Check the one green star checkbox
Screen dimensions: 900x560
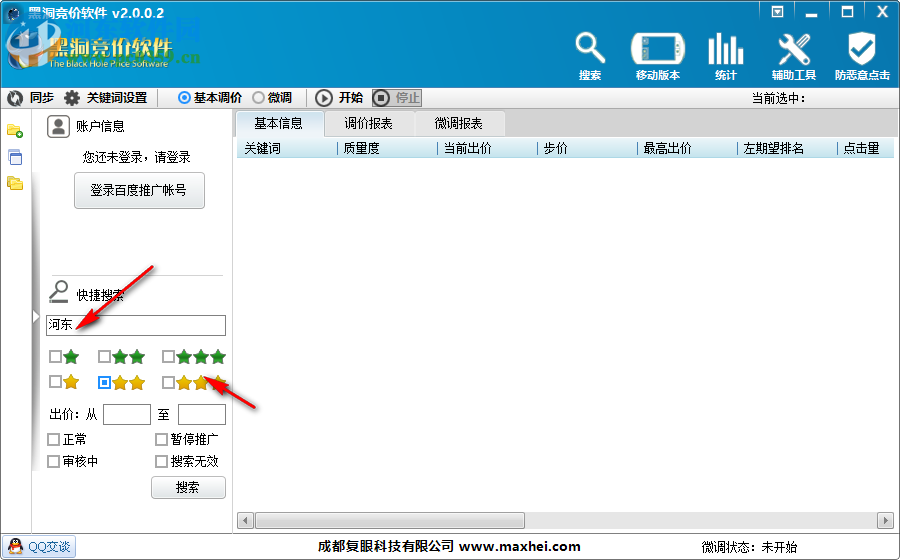pyautogui.click(x=55, y=357)
